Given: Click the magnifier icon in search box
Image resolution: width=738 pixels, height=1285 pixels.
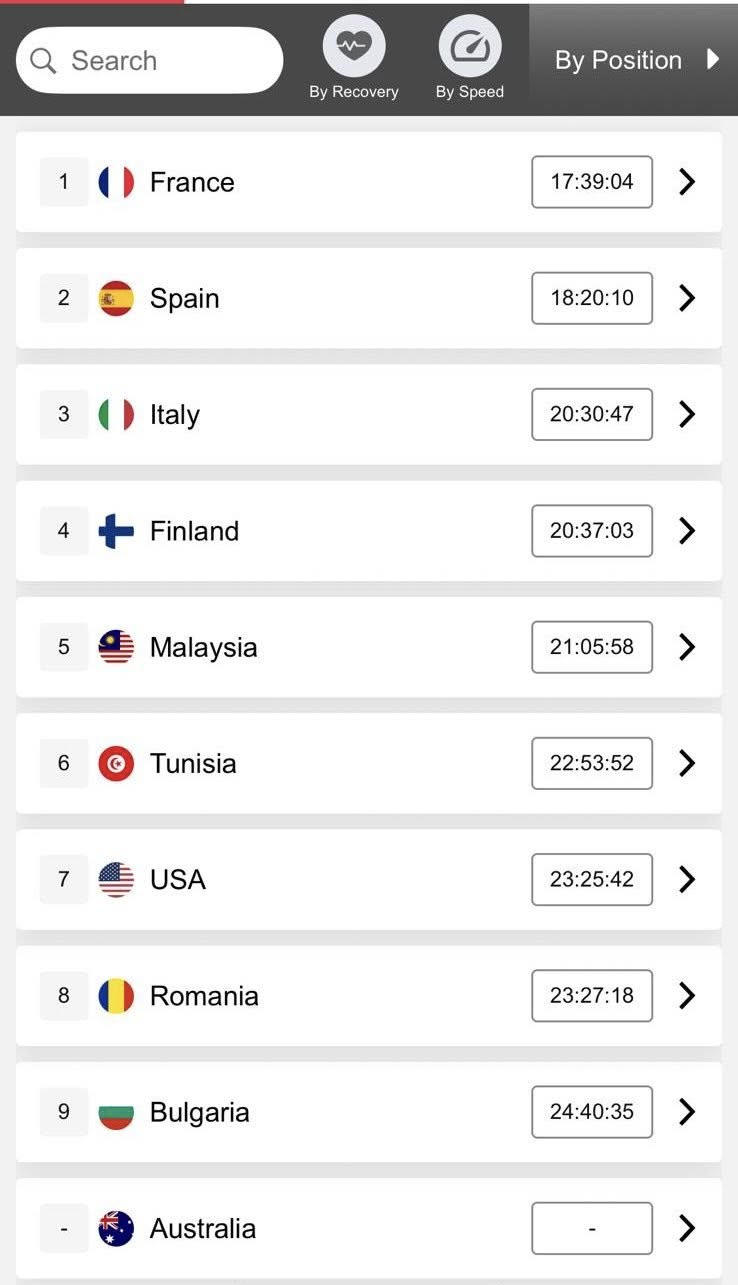Looking at the screenshot, I should (43, 61).
